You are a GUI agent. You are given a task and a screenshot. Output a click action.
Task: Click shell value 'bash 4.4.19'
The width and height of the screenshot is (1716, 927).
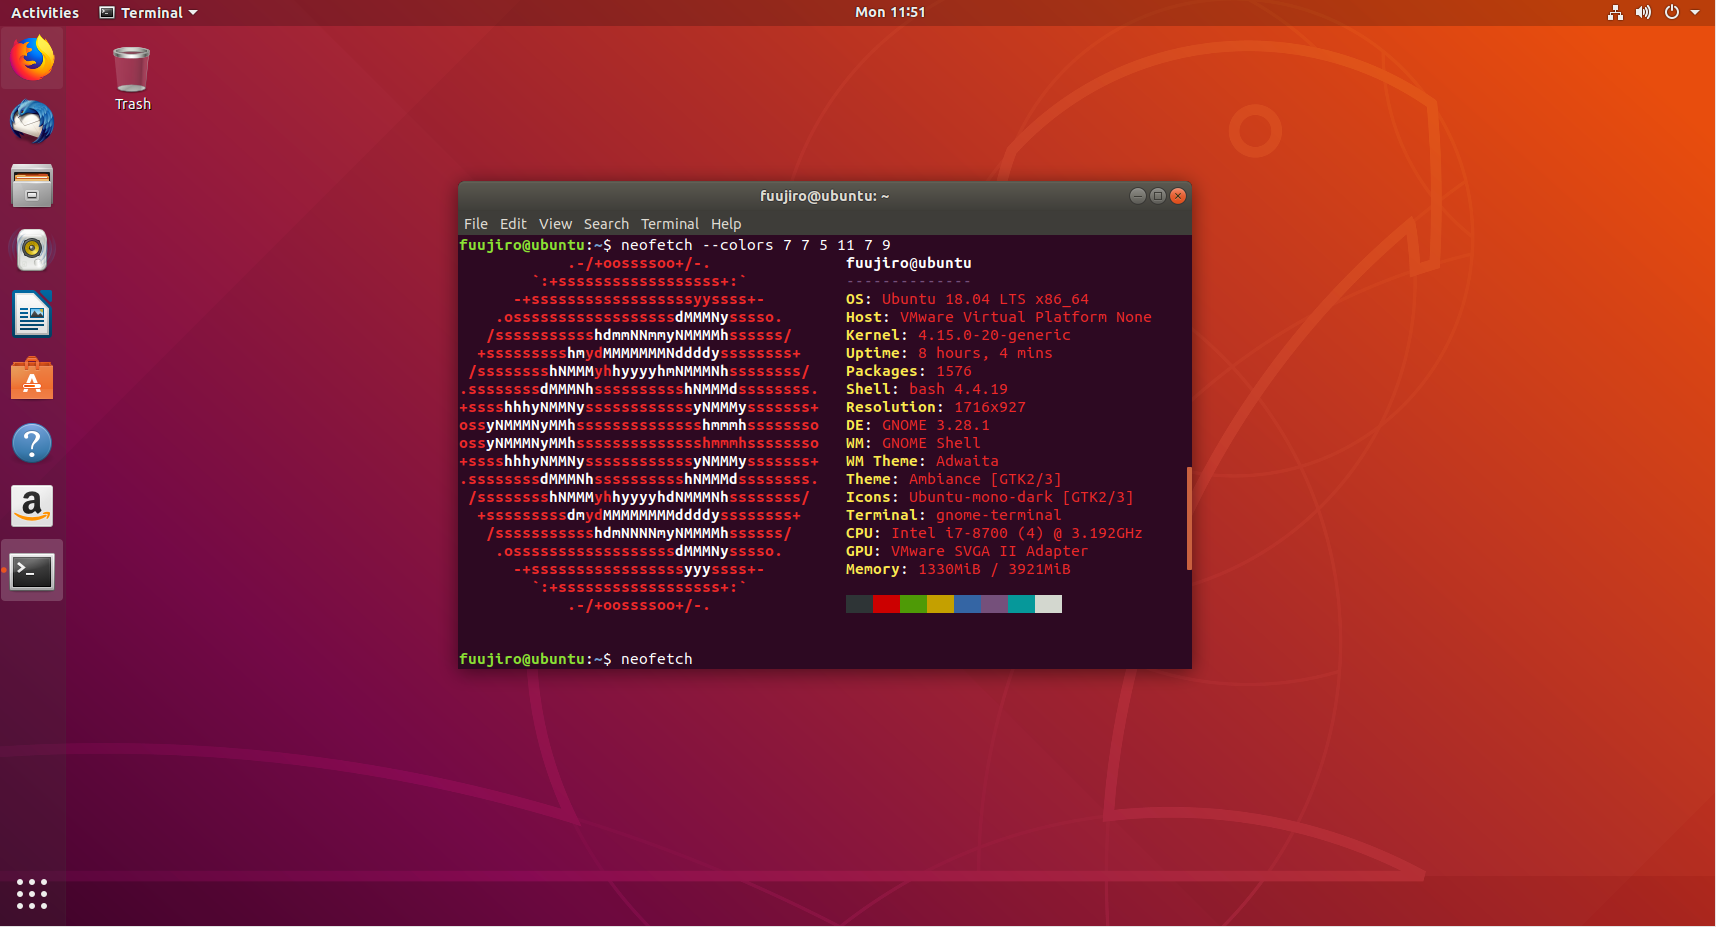pos(958,389)
